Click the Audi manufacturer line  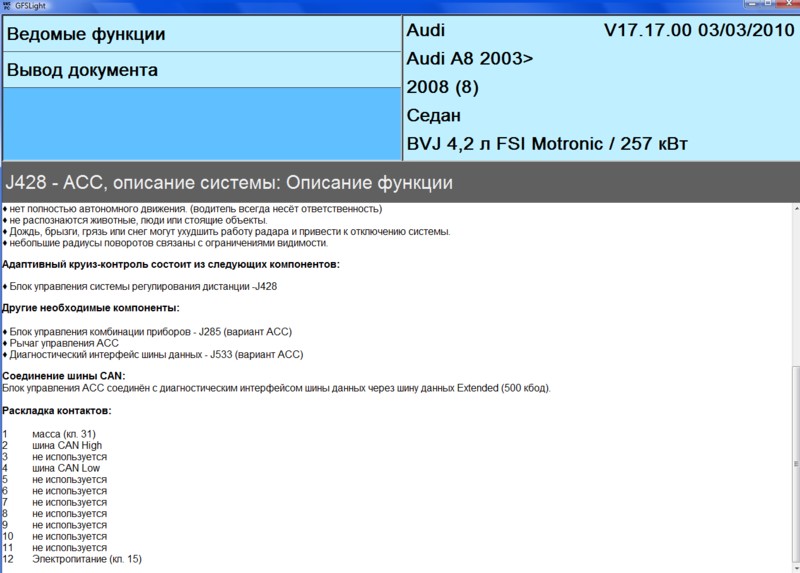coord(426,31)
